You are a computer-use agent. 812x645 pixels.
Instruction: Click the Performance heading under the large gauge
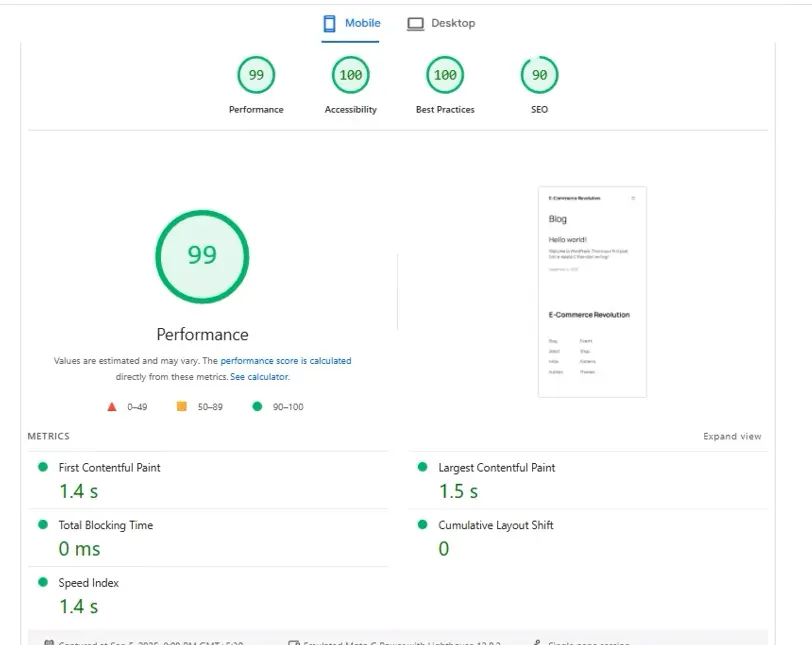pos(202,334)
